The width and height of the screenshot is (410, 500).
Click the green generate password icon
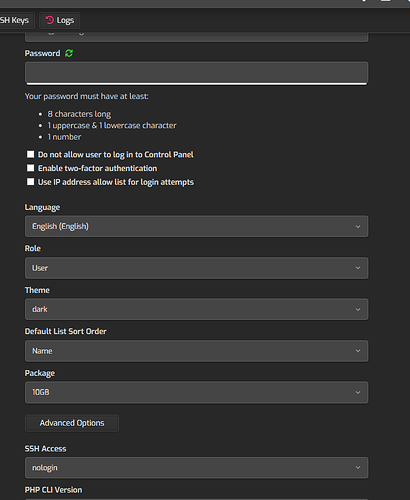click(x=69, y=53)
